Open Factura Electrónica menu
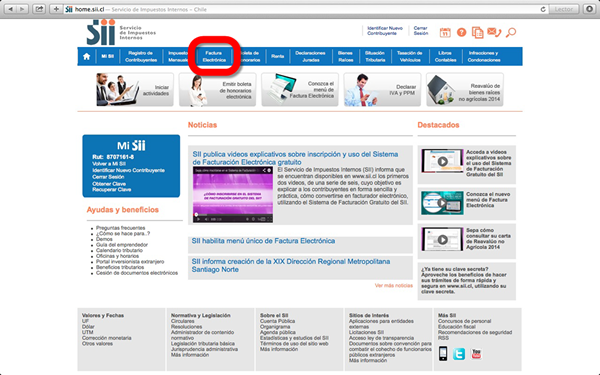The width and height of the screenshot is (600, 375). pyautogui.click(x=214, y=56)
